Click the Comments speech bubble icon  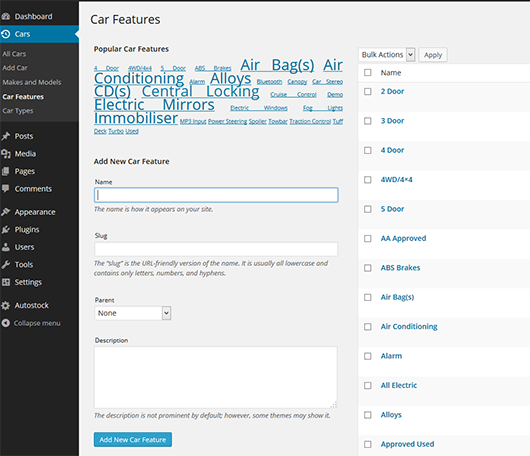[x=6, y=189]
